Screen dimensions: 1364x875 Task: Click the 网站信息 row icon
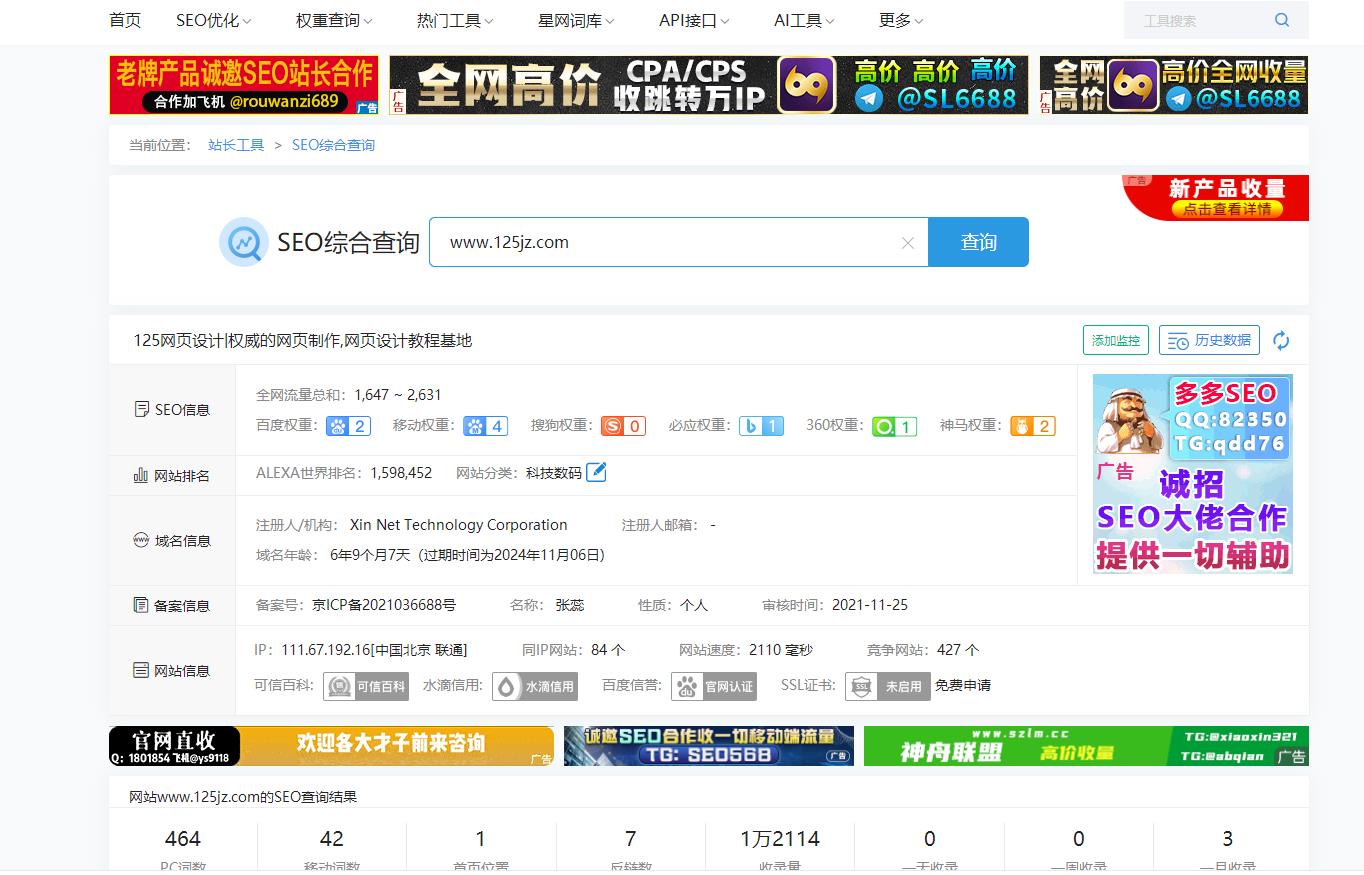[141, 670]
